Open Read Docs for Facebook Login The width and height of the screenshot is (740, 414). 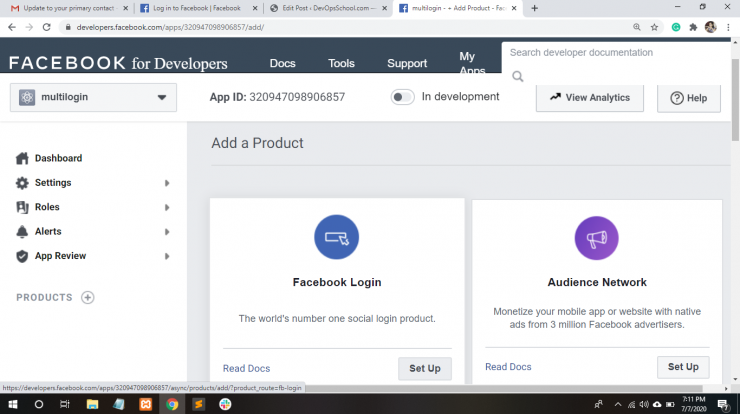246,368
